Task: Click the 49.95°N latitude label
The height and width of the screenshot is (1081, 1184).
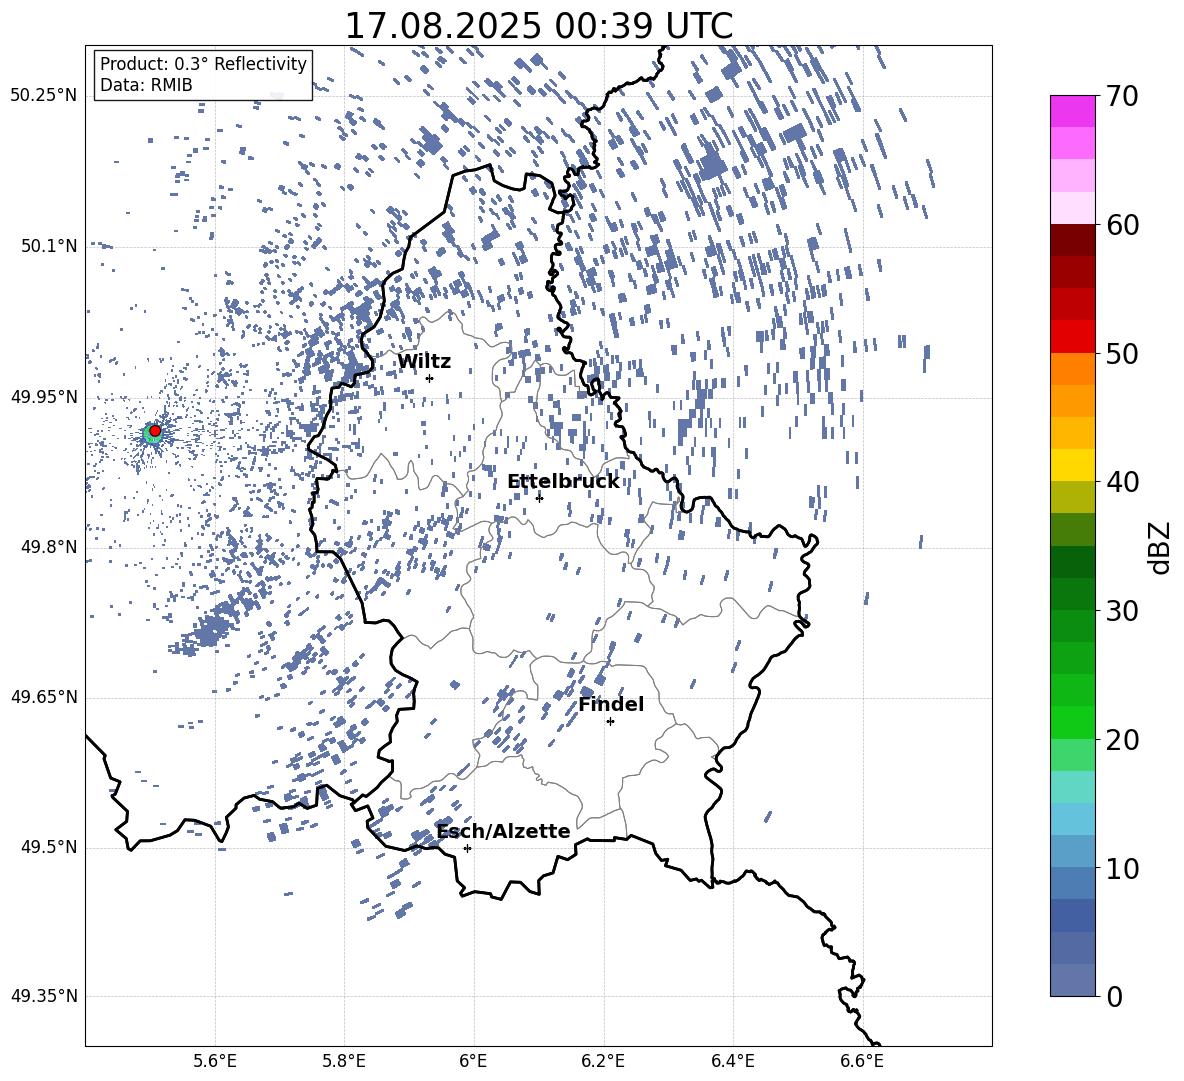Action: click(44, 396)
